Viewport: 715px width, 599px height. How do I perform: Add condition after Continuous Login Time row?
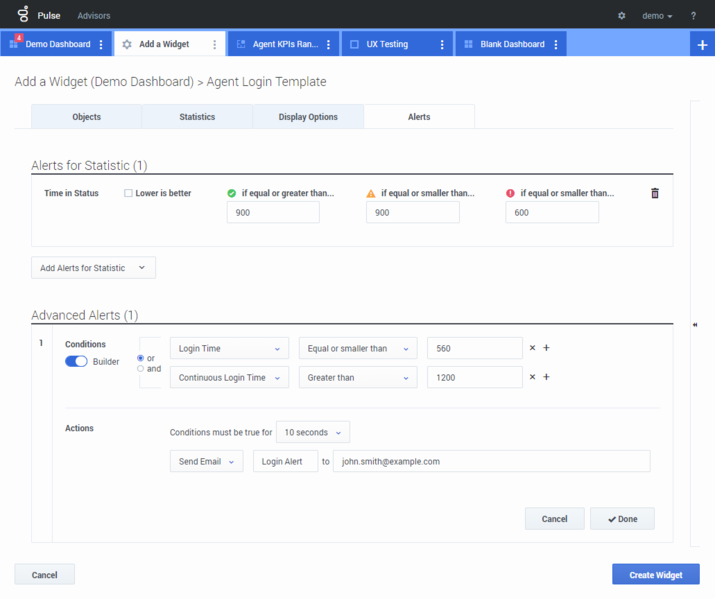[x=546, y=377]
